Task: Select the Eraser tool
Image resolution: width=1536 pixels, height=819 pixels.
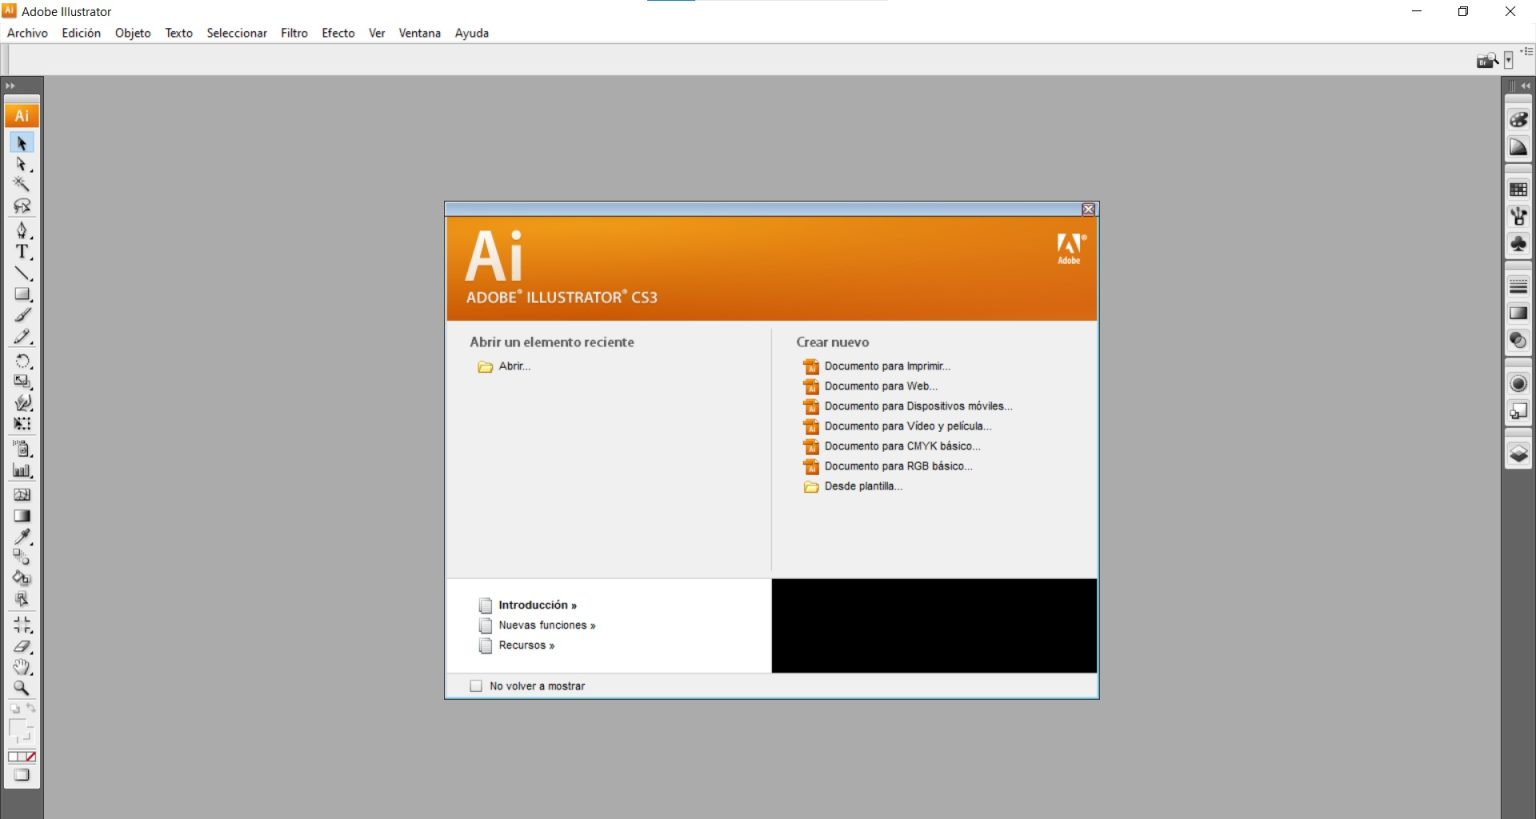Action: click(21, 647)
